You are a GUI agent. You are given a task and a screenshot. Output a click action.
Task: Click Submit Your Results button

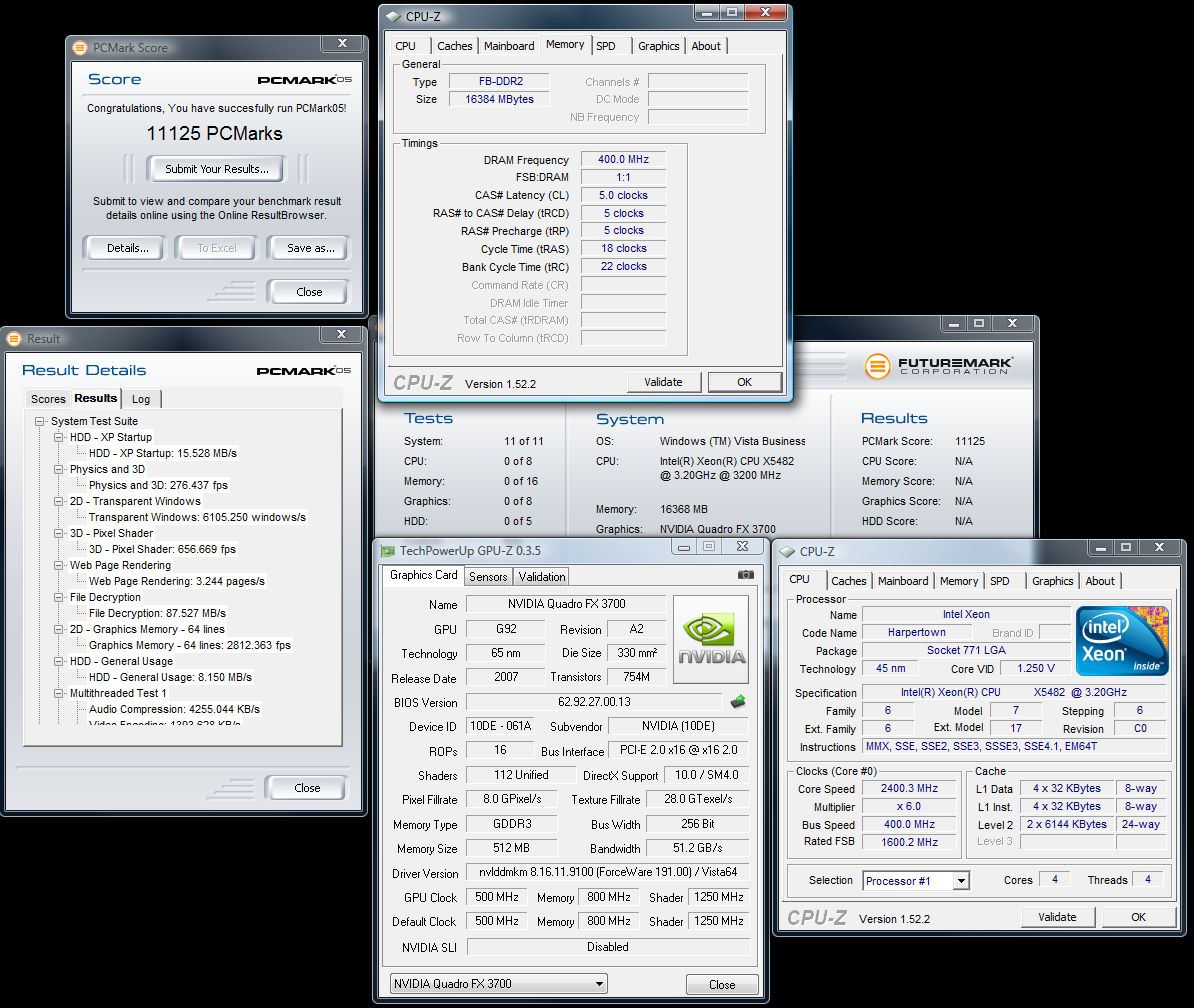pos(216,169)
